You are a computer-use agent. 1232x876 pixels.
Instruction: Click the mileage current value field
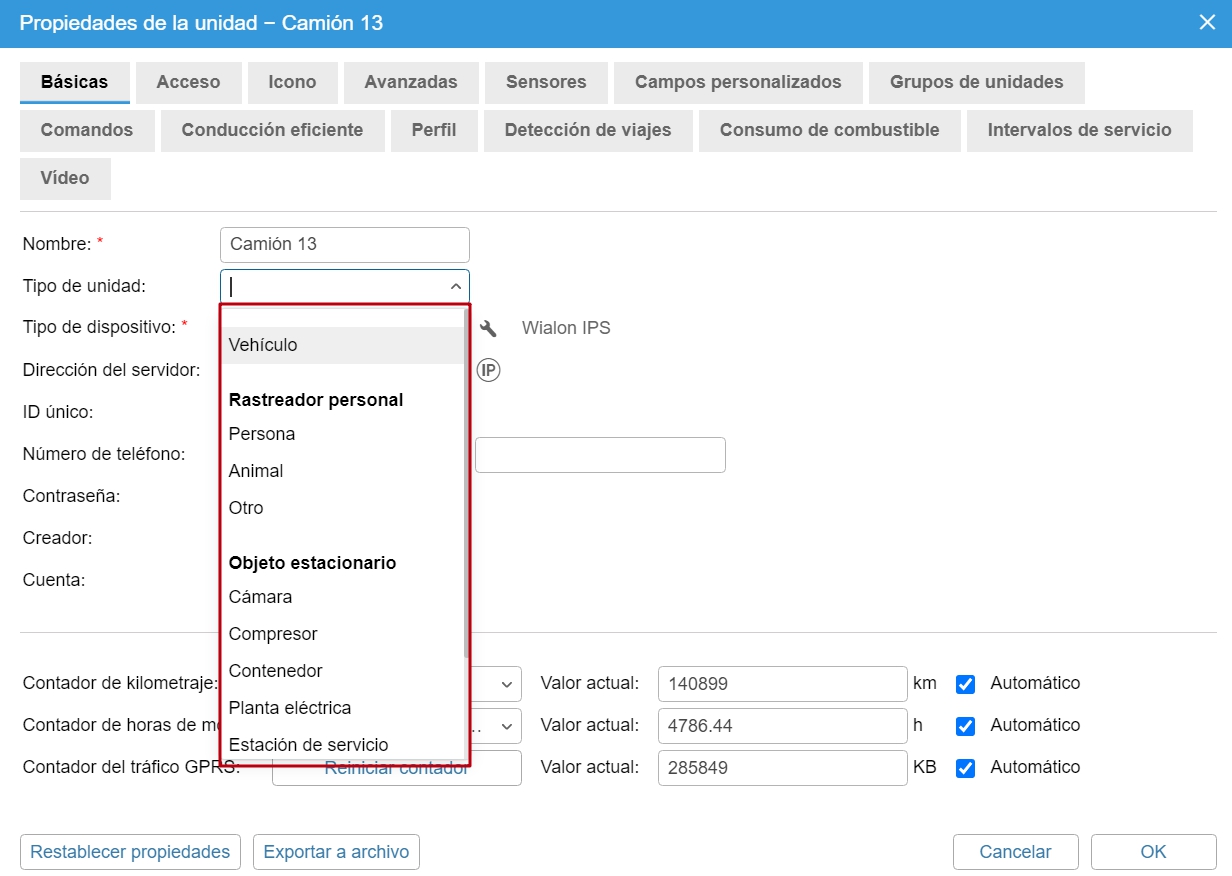[x=781, y=684]
